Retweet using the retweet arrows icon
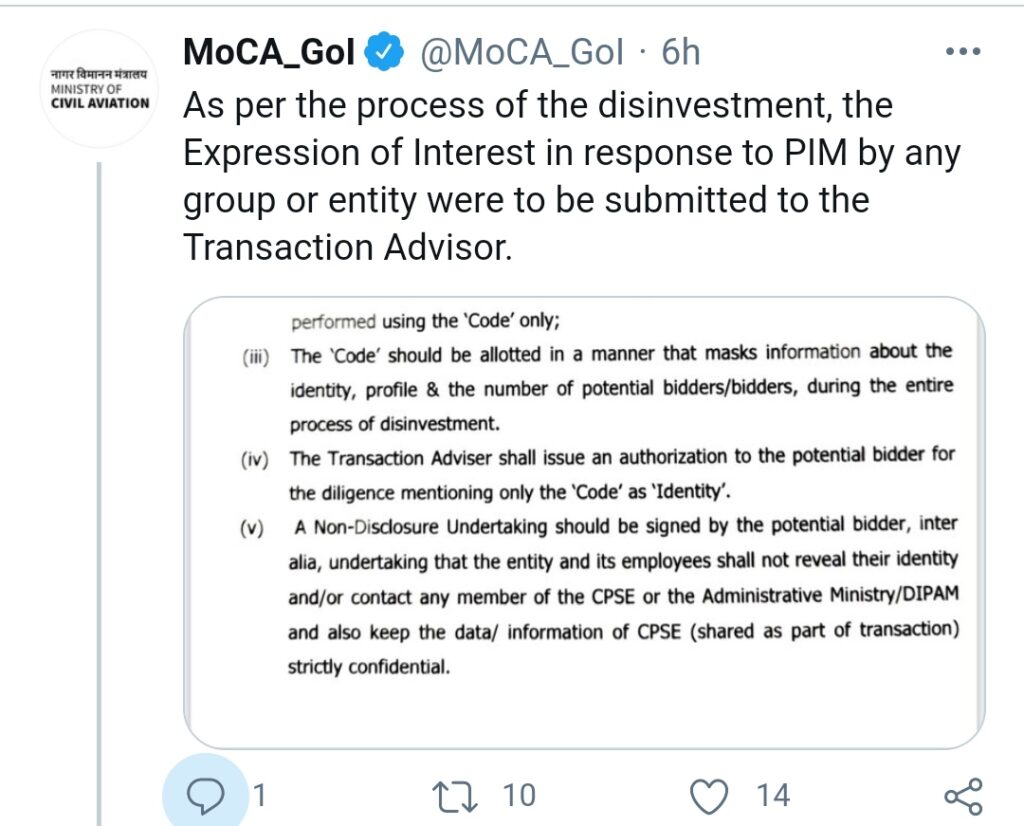Image resolution: width=1024 pixels, height=826 pixels. pos(455,797)
